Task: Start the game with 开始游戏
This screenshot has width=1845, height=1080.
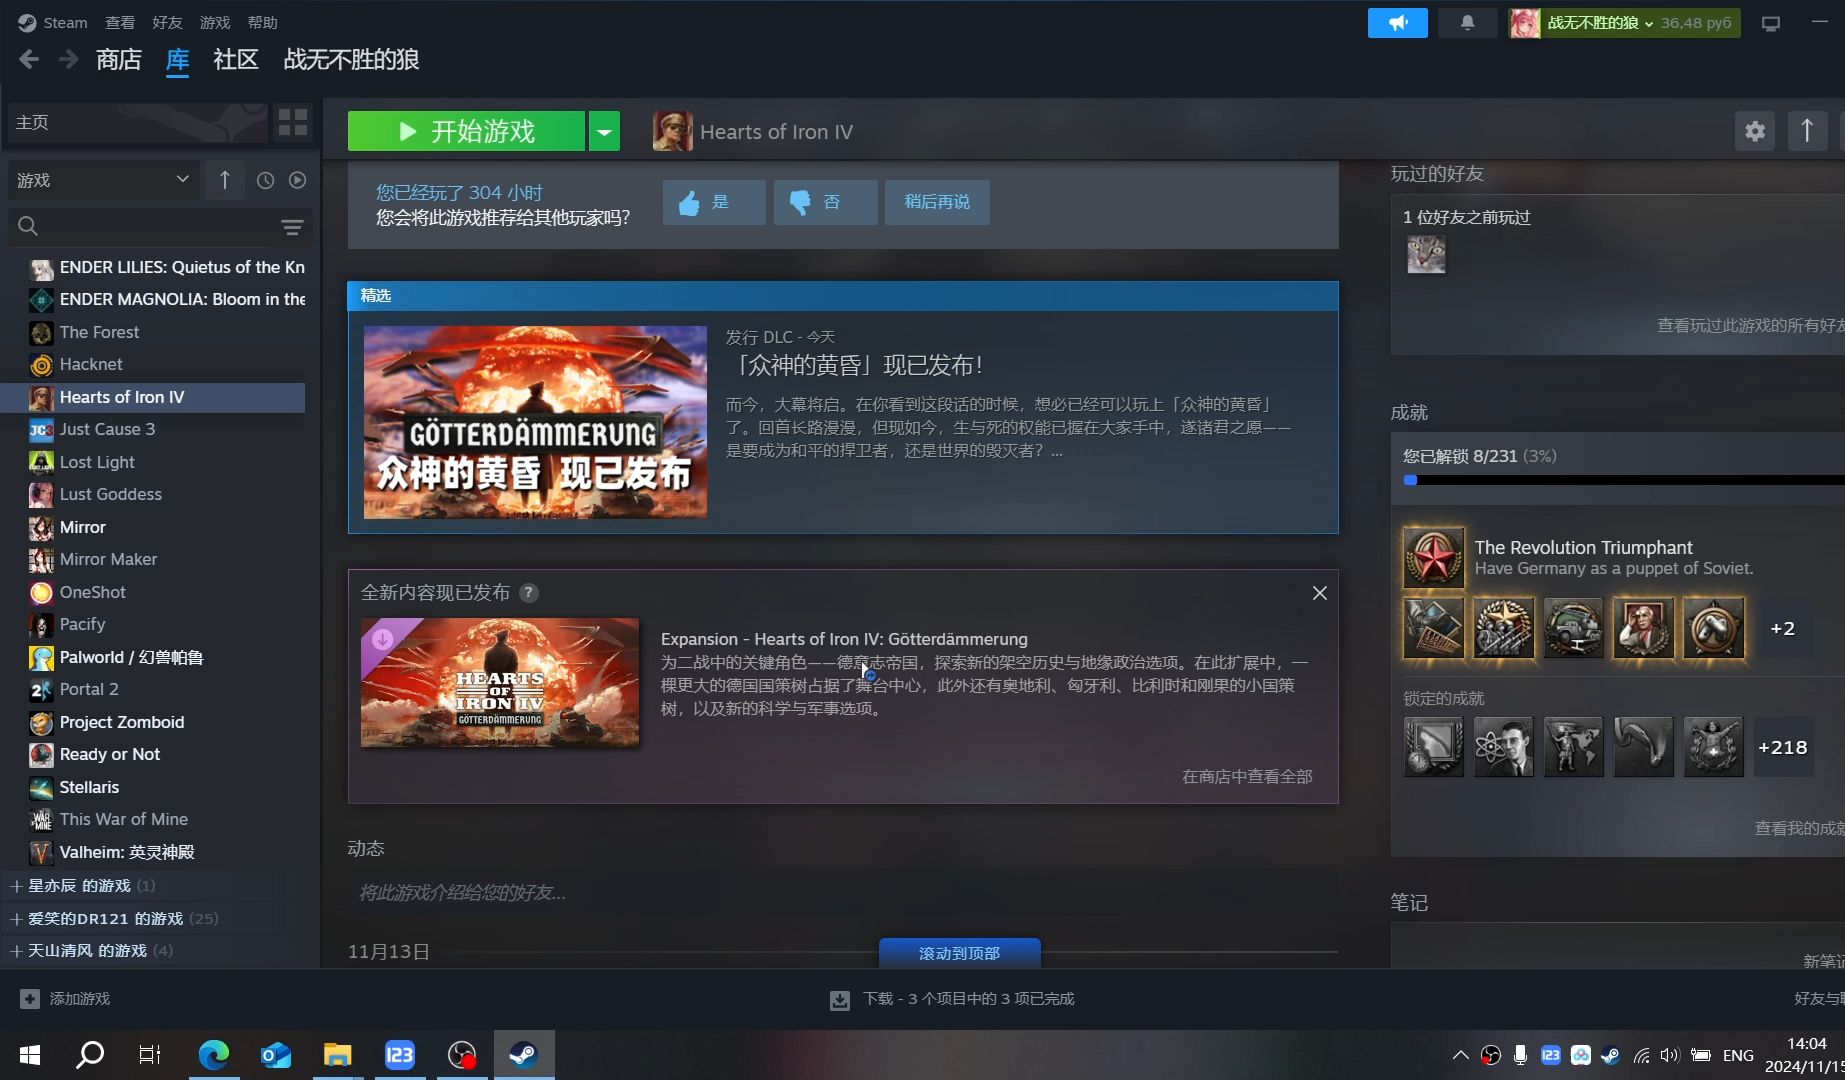Action: point(466,131)
